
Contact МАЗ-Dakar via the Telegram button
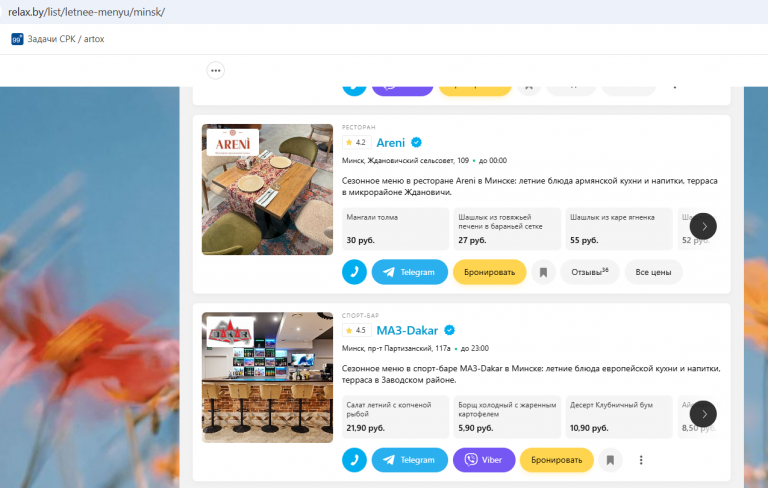pos(410,460)
